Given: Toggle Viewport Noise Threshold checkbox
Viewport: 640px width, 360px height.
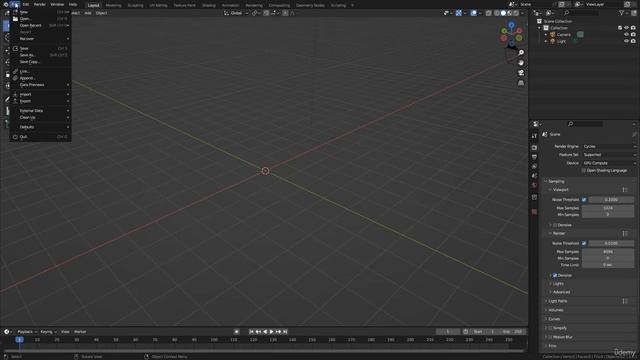Looking at the screenshot, I should pyautogui.click(x=584, y=200).
